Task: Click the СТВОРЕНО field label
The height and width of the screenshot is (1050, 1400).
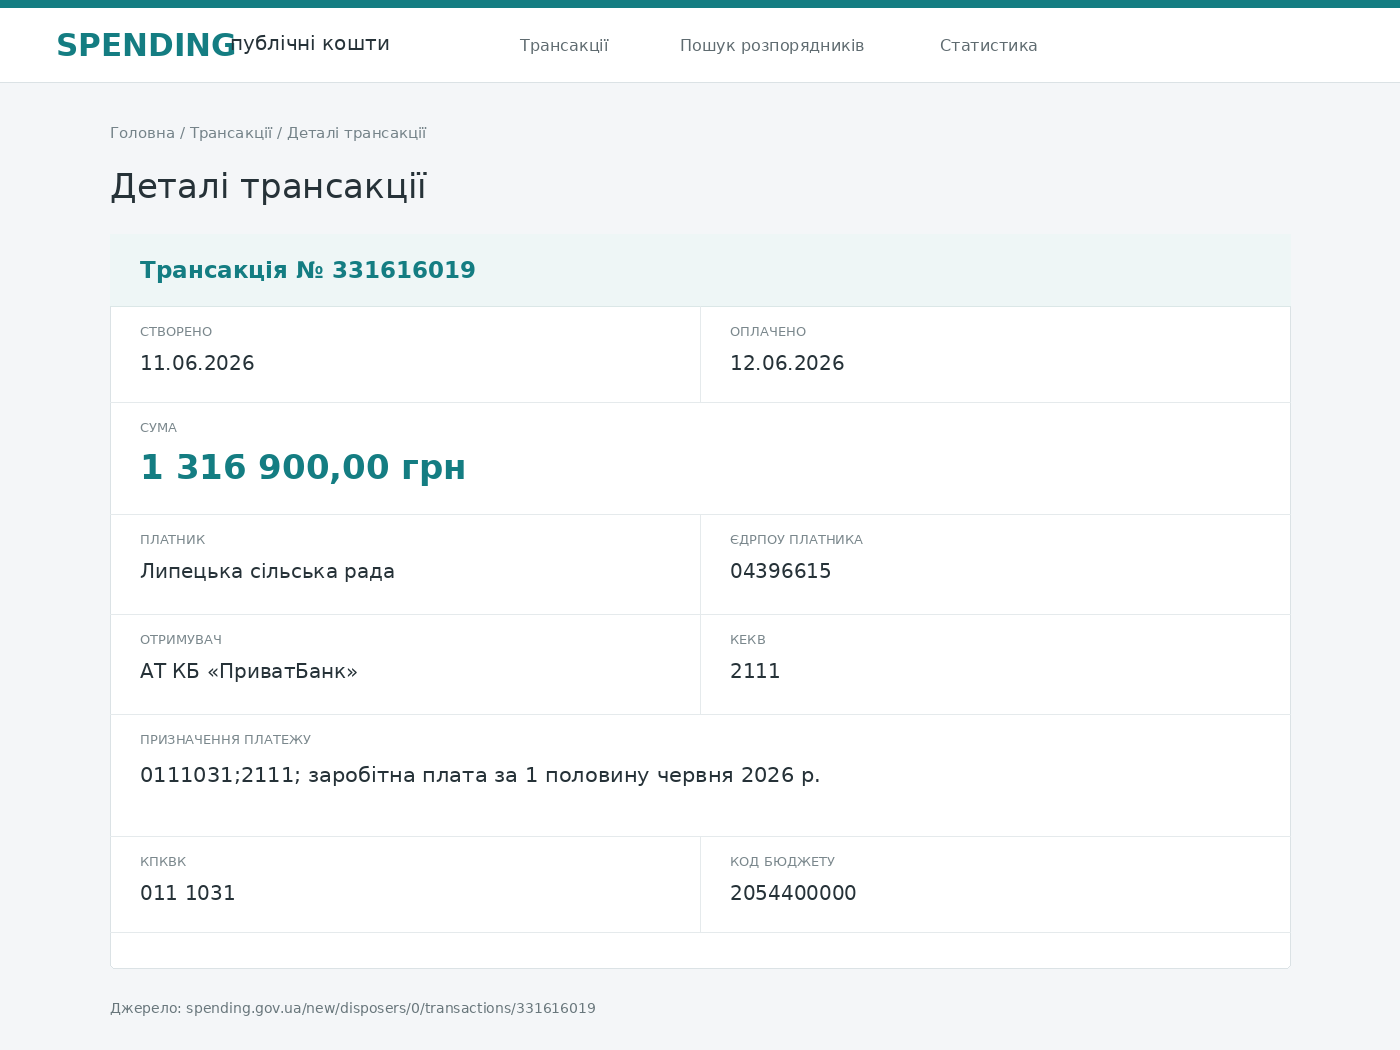Action: 176,332
